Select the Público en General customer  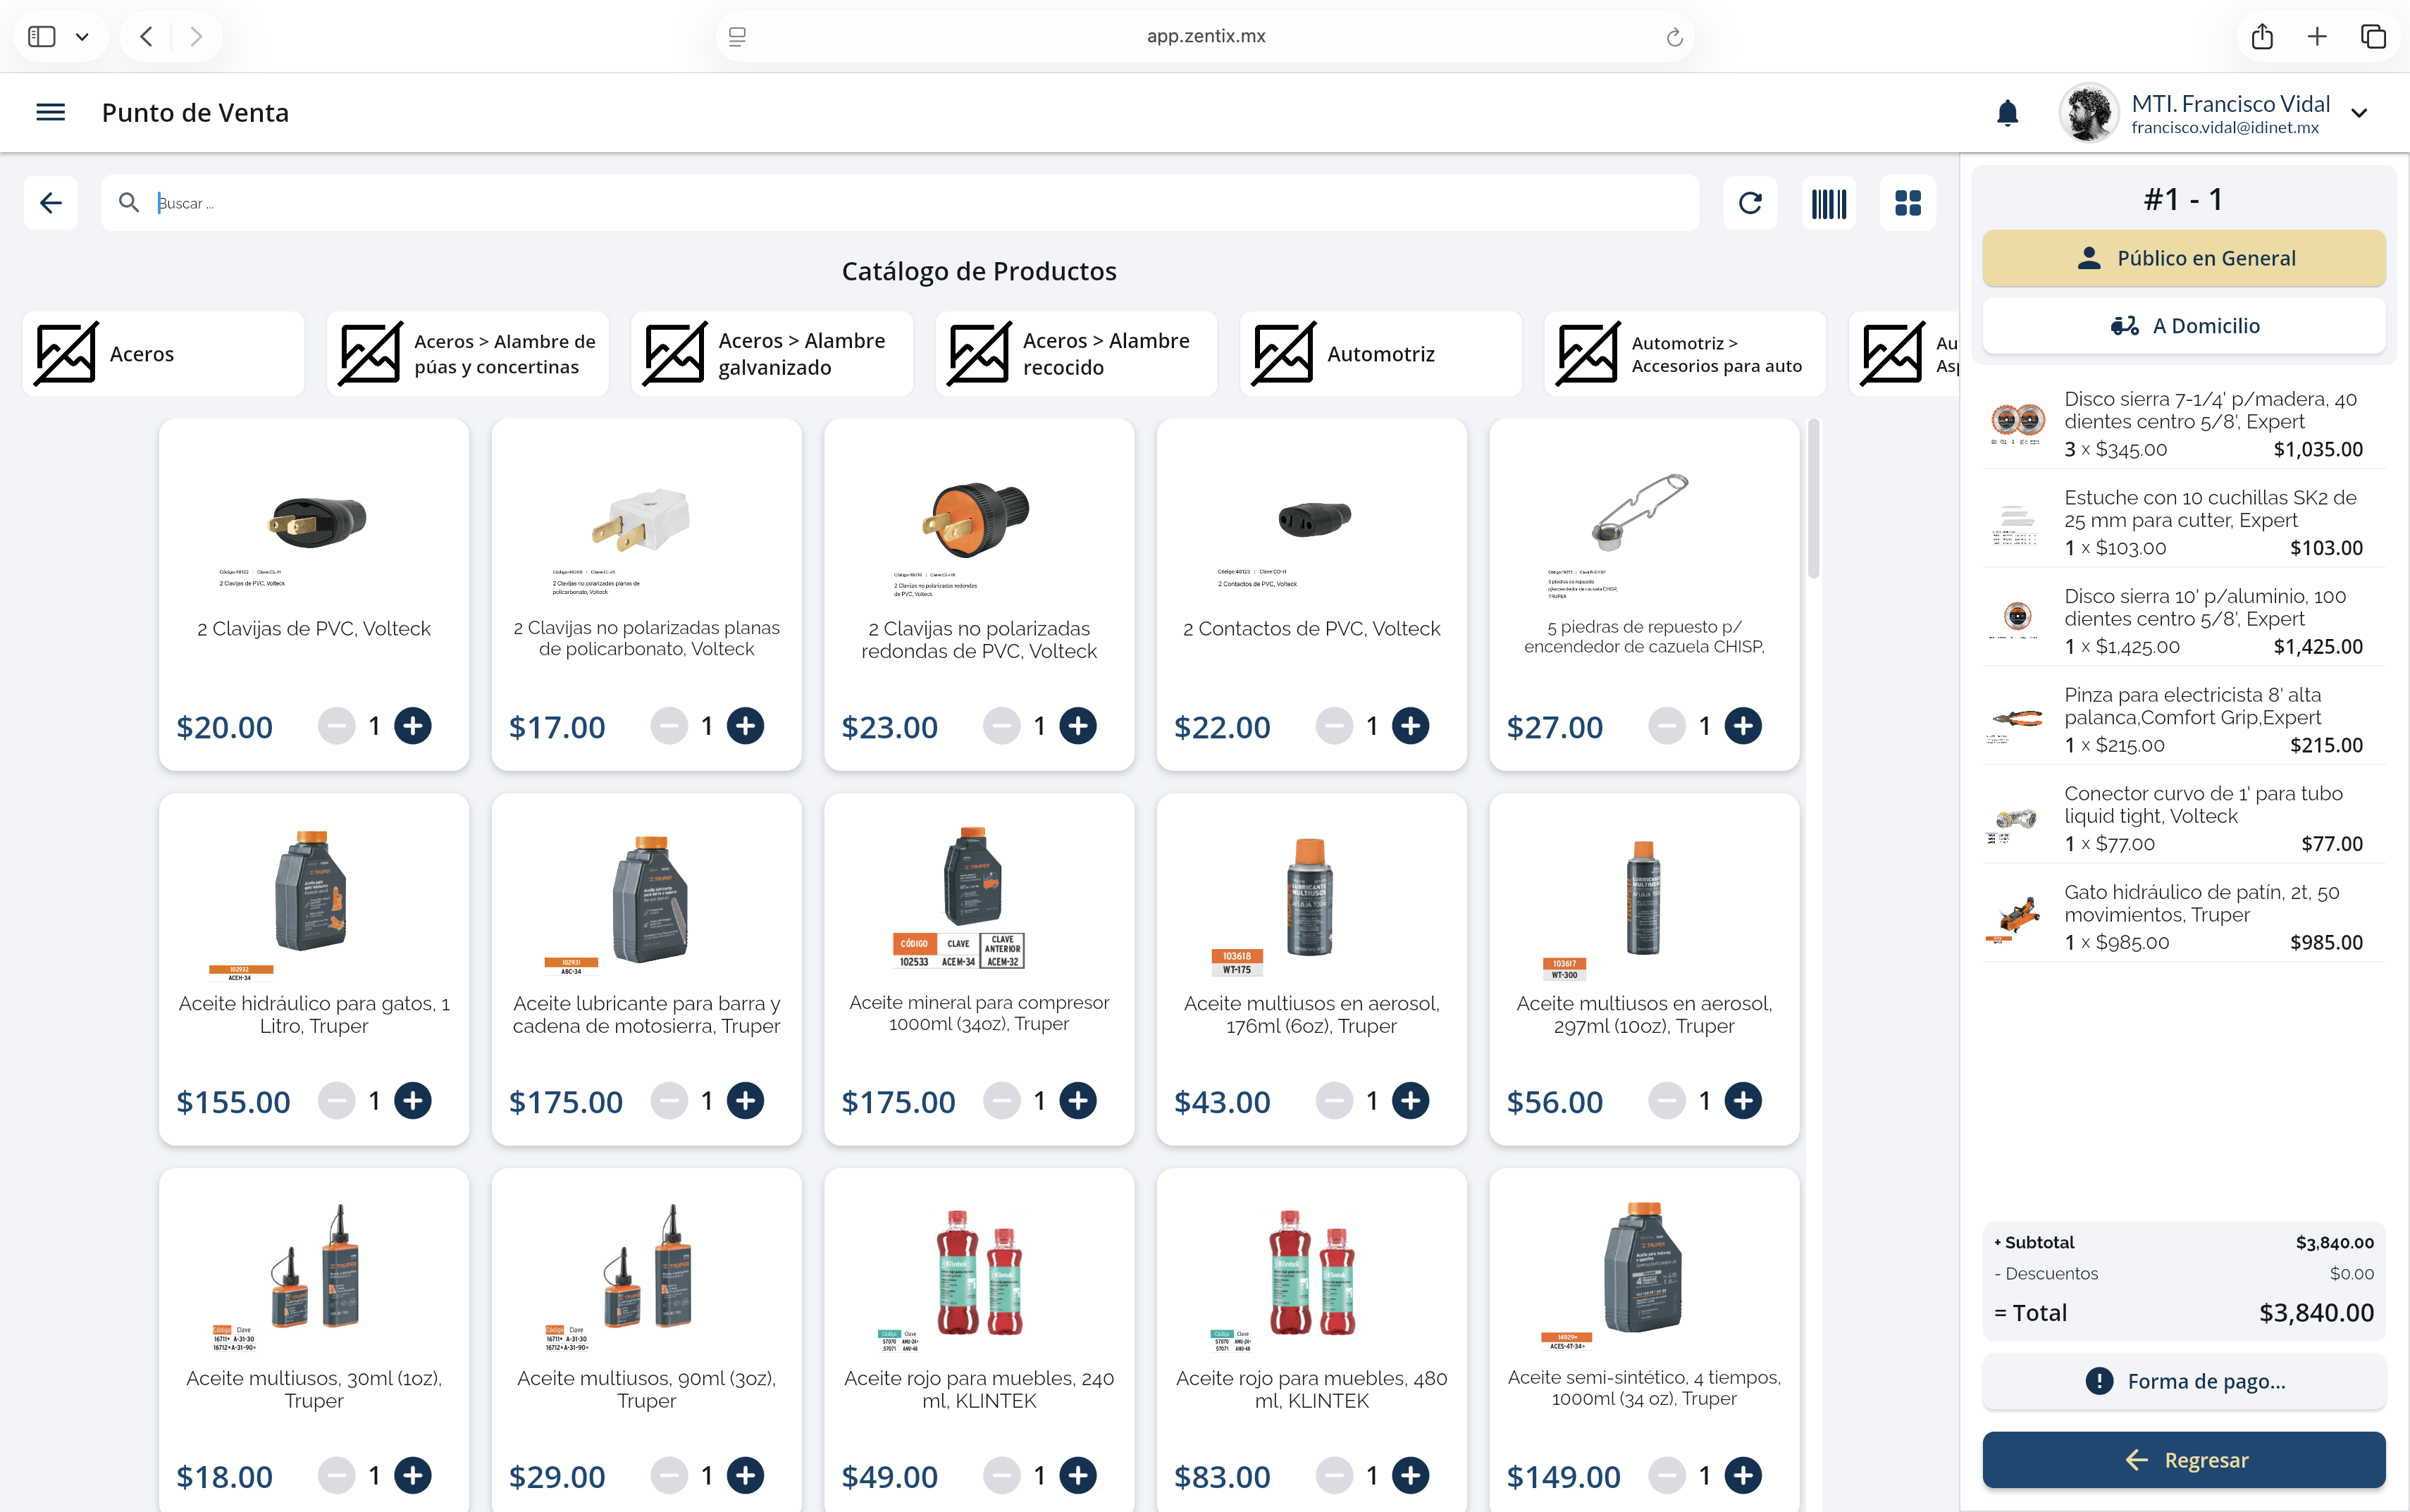pyautogui.click(x=2184, y=258)
